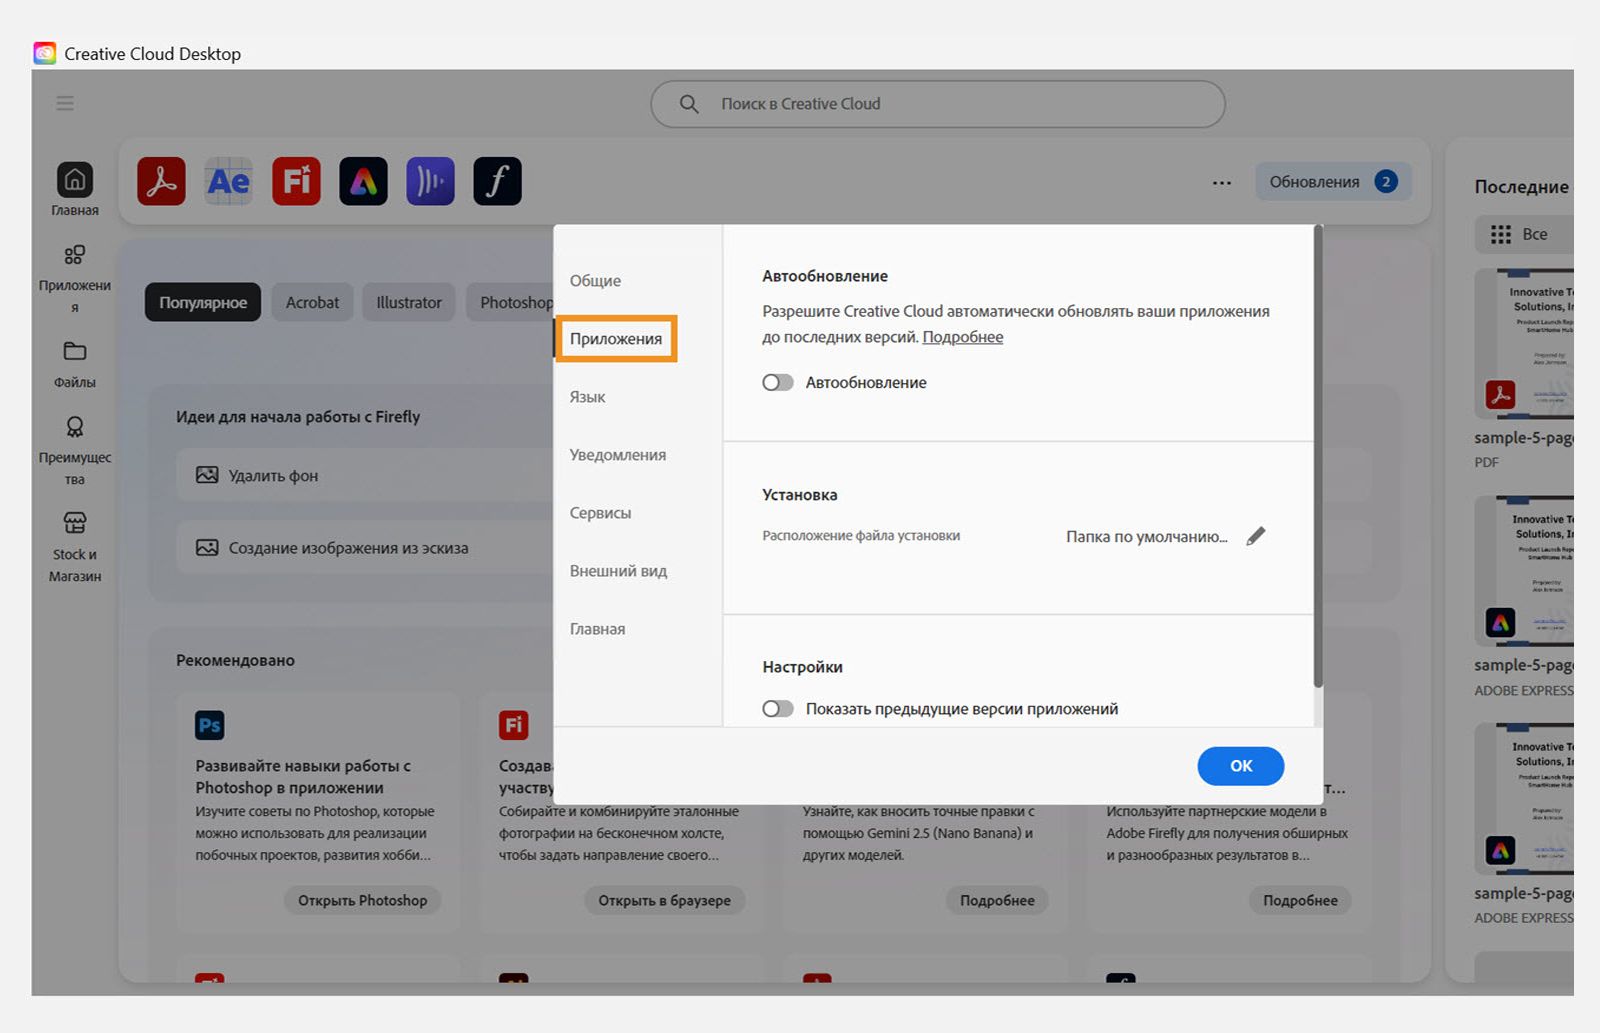Select Уведомления in settings sidebar
The height and width of the screenshot is (1033, 1600).
pos(618,455)
